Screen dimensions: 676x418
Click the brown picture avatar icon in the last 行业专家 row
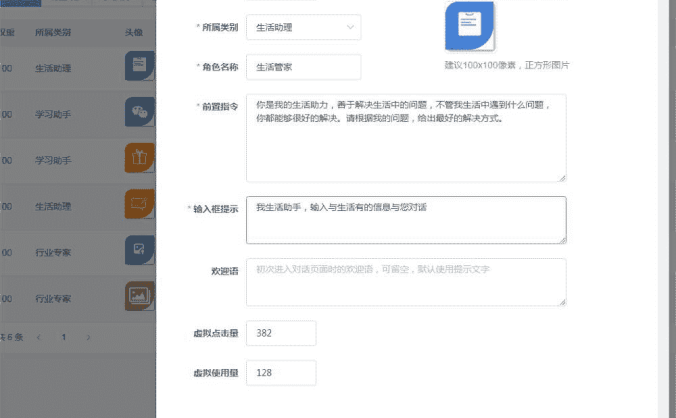tap(140, 296)
